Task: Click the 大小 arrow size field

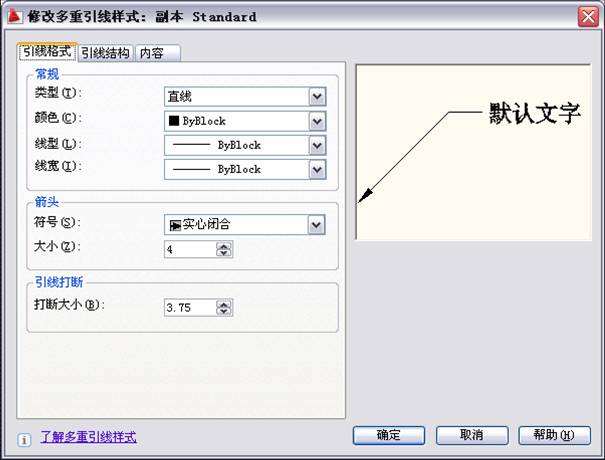Action: [x=190, y=249]
